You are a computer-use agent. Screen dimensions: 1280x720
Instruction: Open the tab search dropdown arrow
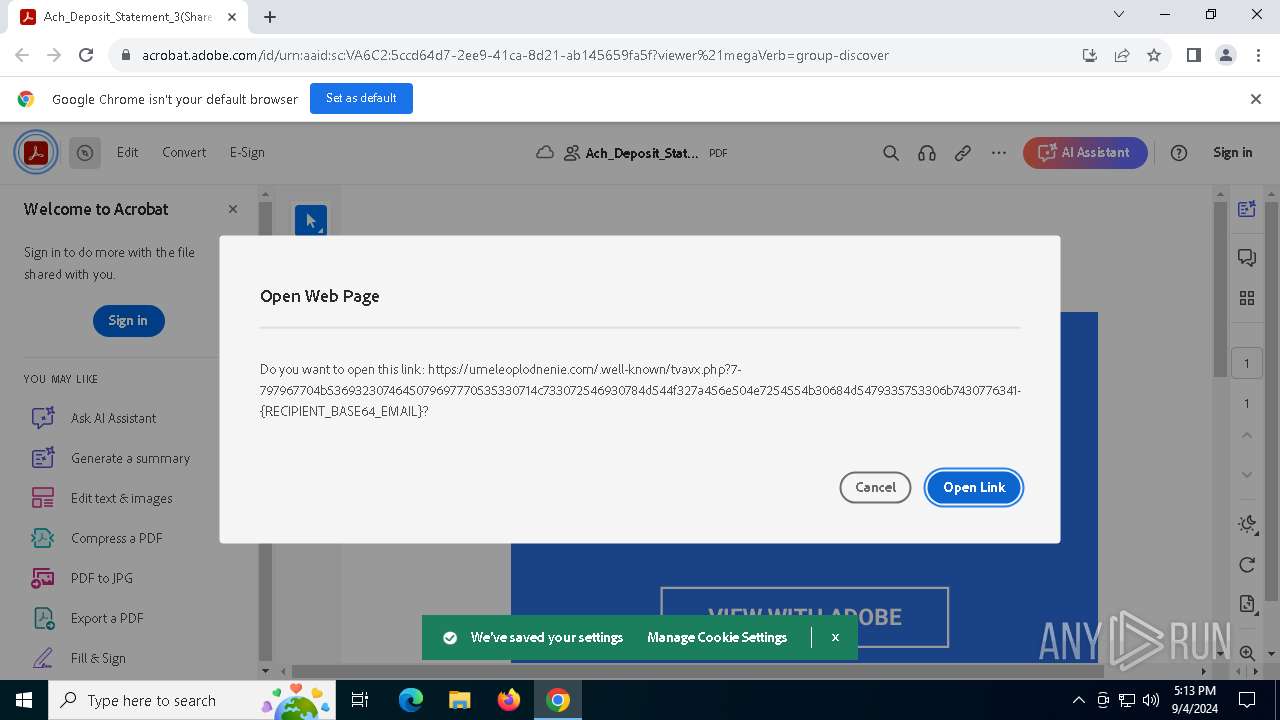[x=1119, y=15]
